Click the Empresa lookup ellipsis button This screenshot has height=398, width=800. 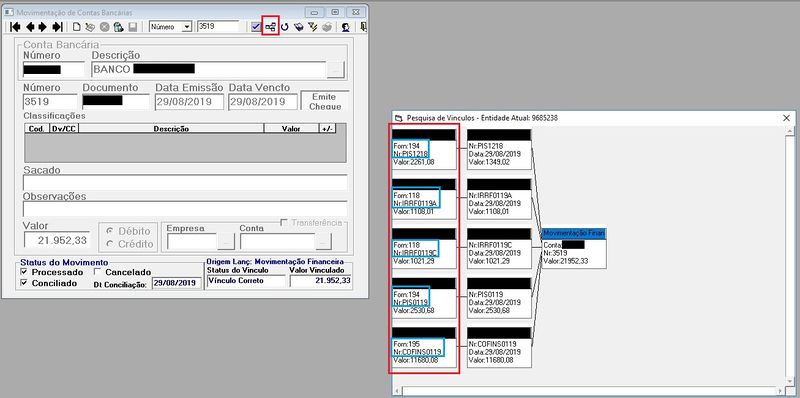(226, 241)
